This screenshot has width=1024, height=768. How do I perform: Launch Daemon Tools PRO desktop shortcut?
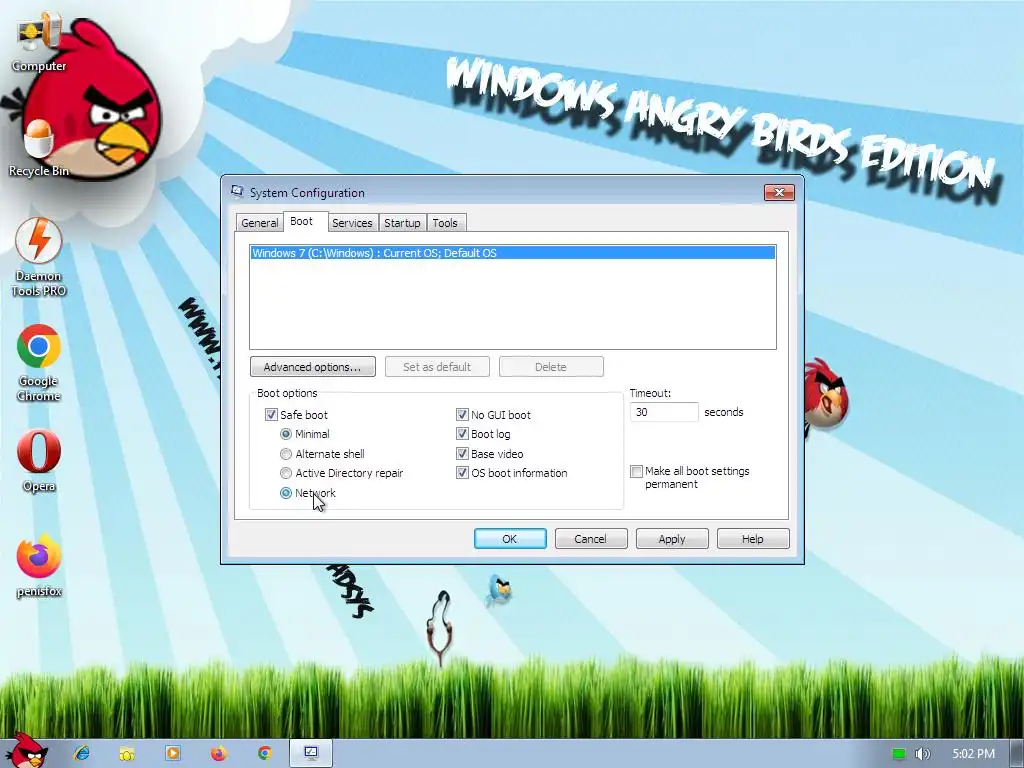(x=39, y=257)
